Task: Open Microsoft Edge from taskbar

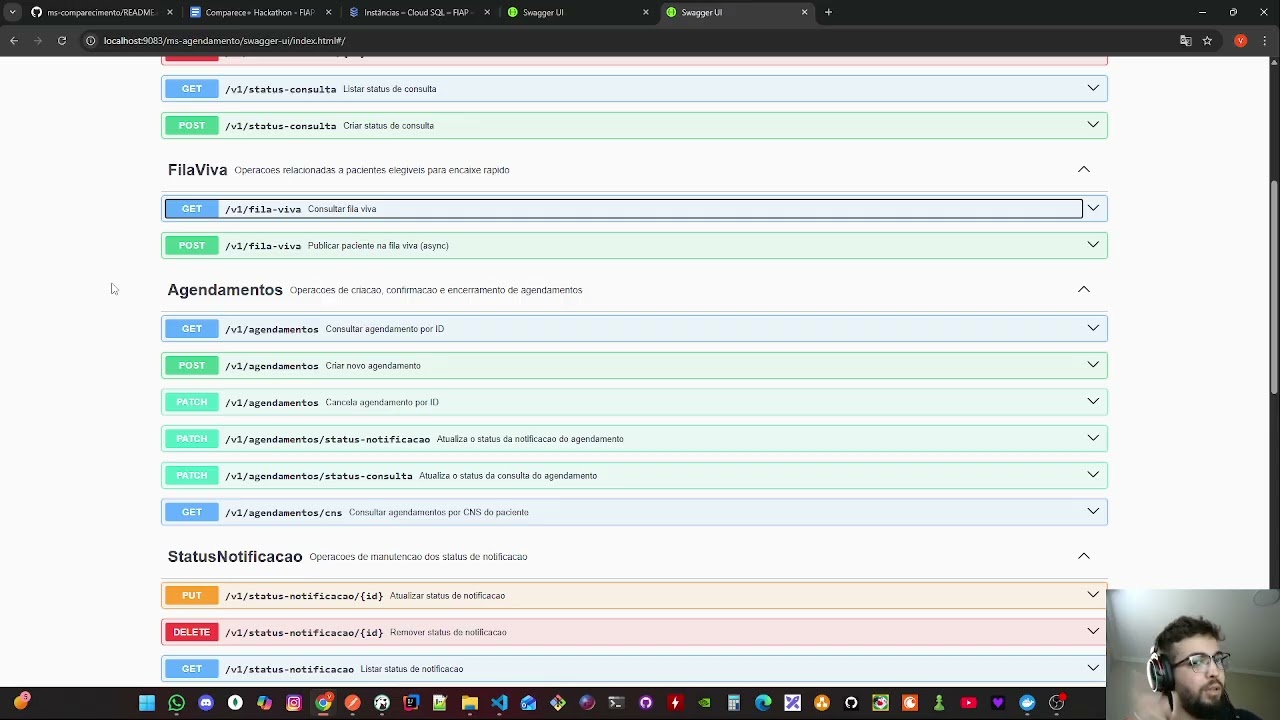Action: (762, 703)
